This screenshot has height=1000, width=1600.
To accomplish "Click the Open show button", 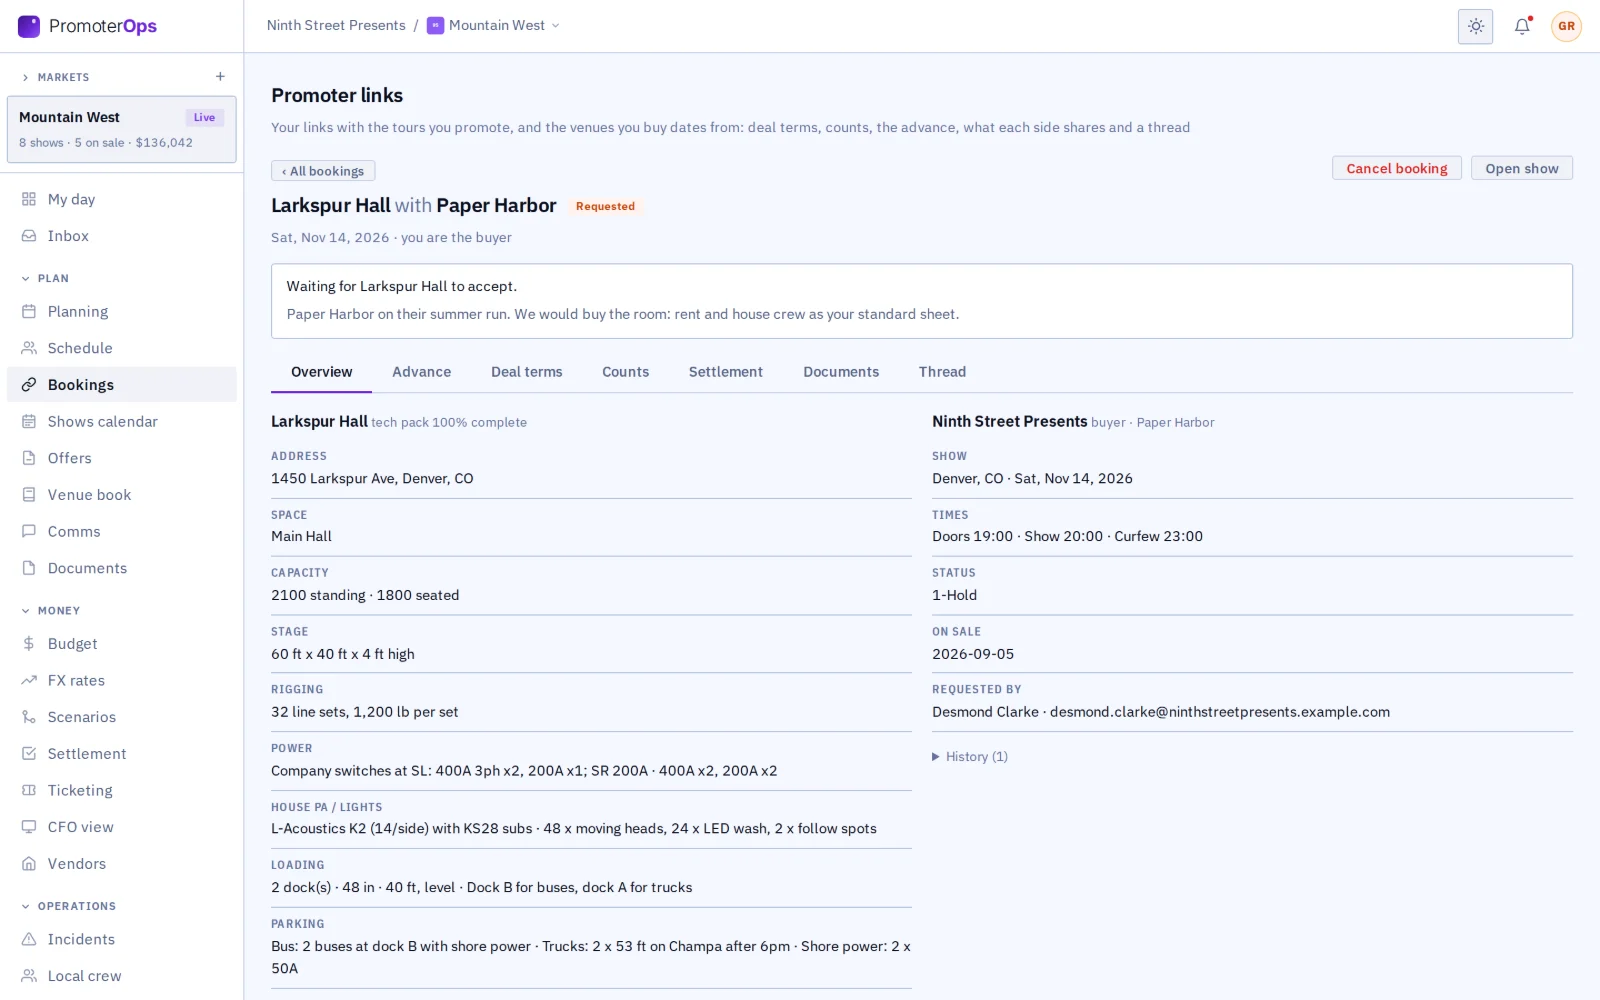I will [1521, 169].
